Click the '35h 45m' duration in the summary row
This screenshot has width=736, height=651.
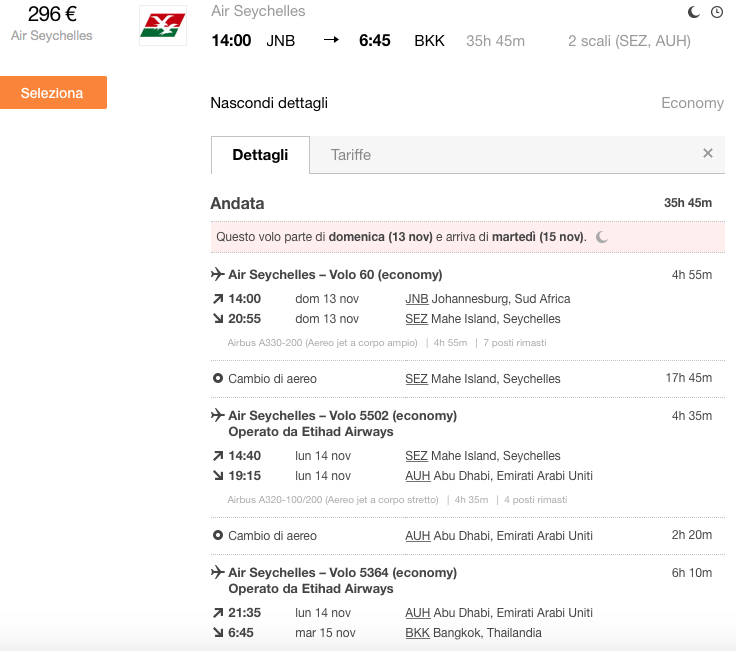(495, 41)
